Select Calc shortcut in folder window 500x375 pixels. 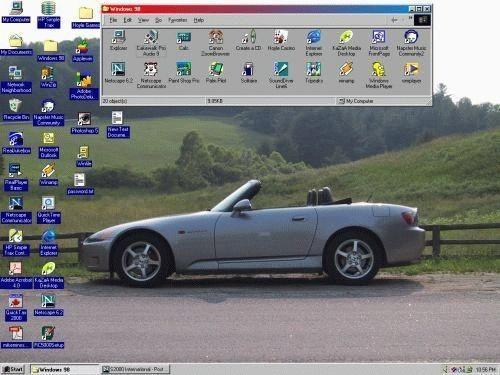[x=184, y=40]
